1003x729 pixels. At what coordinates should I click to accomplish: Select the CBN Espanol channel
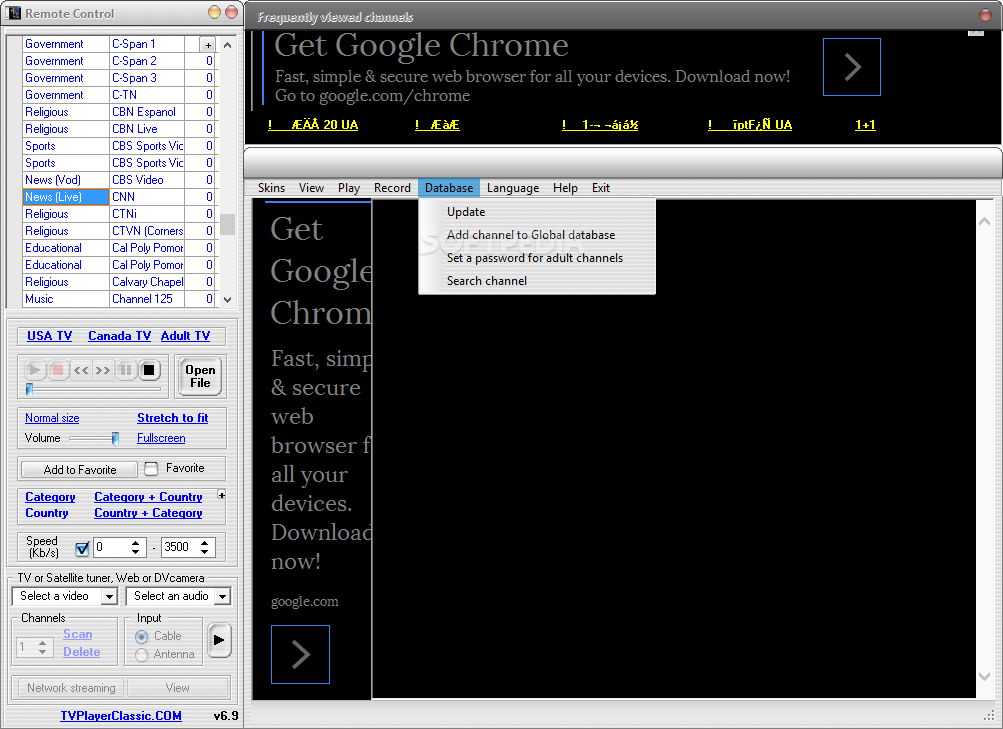tap(148, 112)
